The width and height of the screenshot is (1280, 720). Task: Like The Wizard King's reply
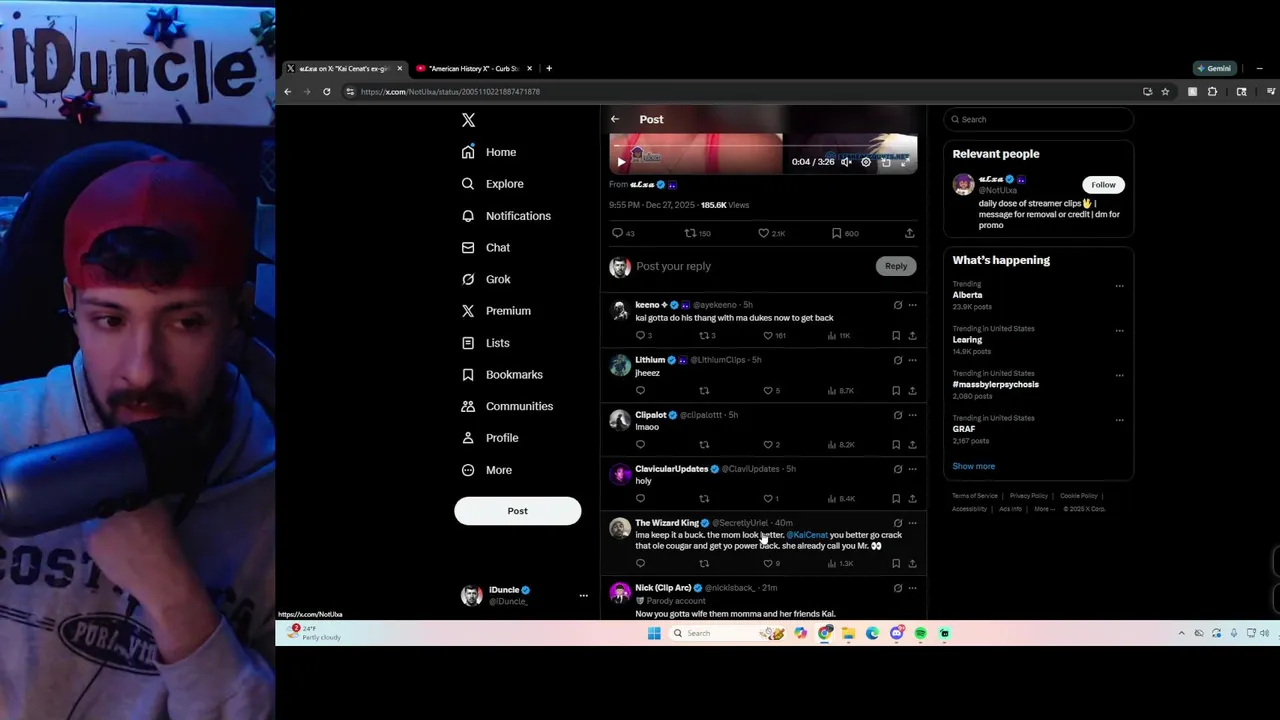click(x=771, y=564)
